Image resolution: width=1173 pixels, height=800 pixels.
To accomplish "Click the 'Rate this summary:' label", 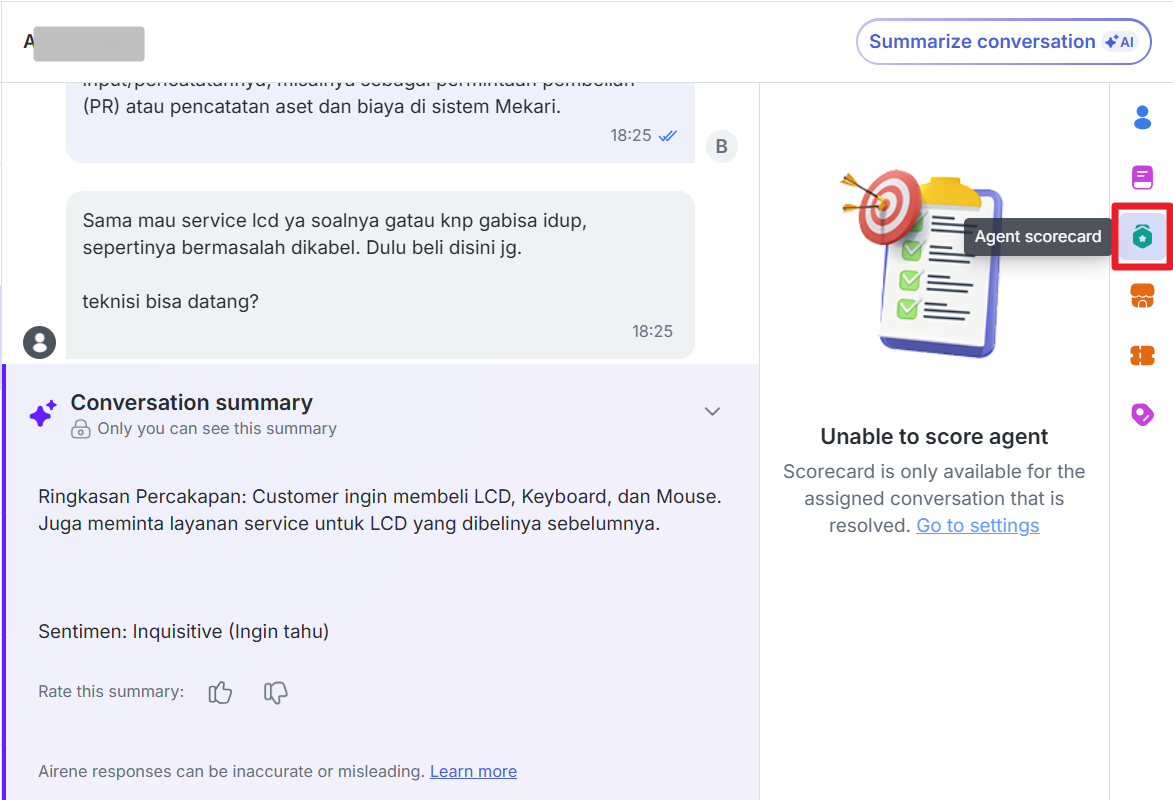I will tap(111, 691).
